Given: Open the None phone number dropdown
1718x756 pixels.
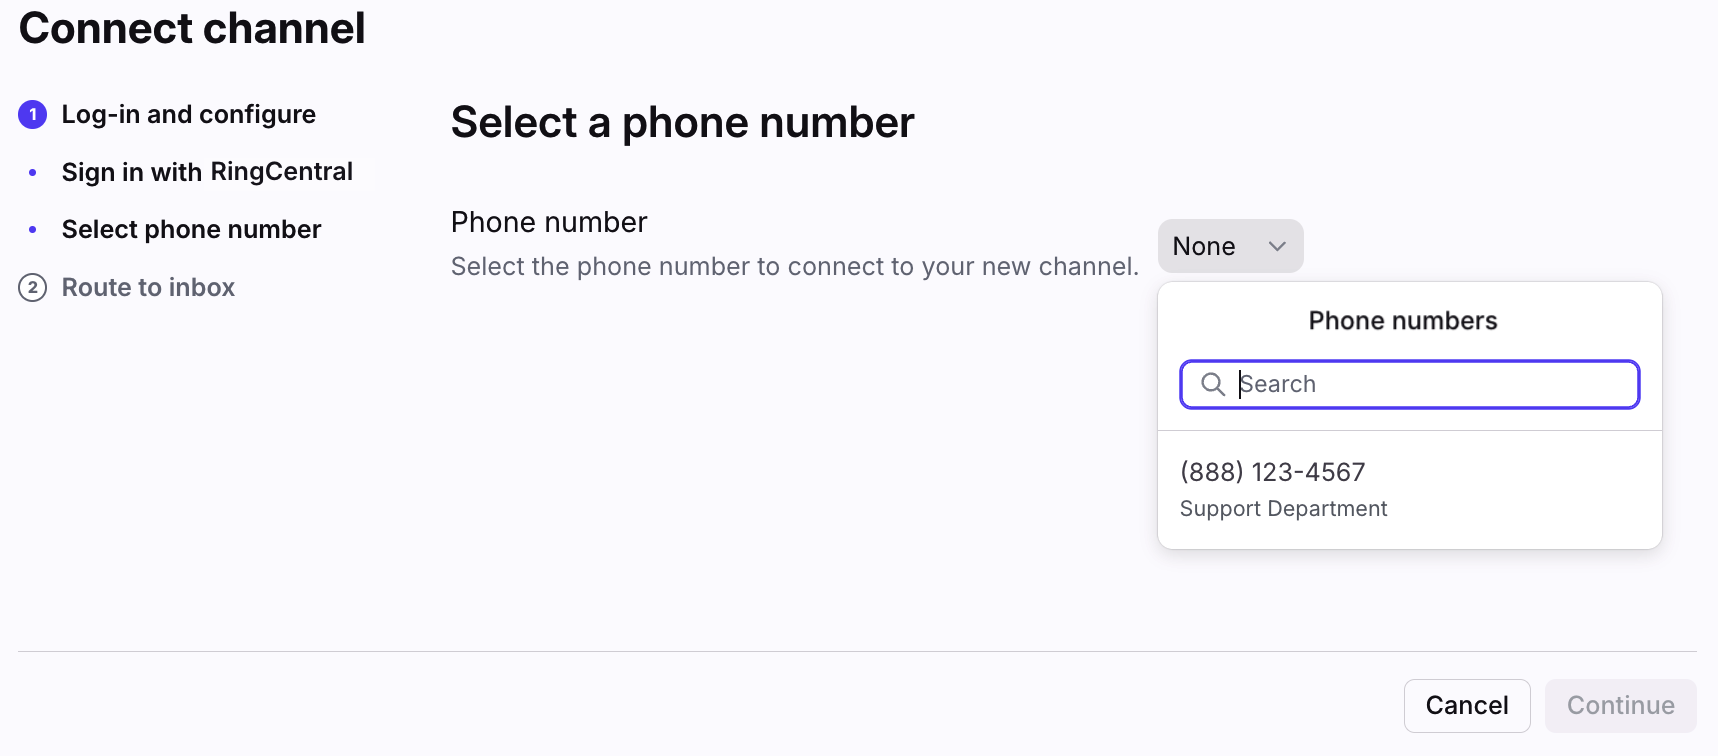Looking at the screenshot, I should point(1229,246).
